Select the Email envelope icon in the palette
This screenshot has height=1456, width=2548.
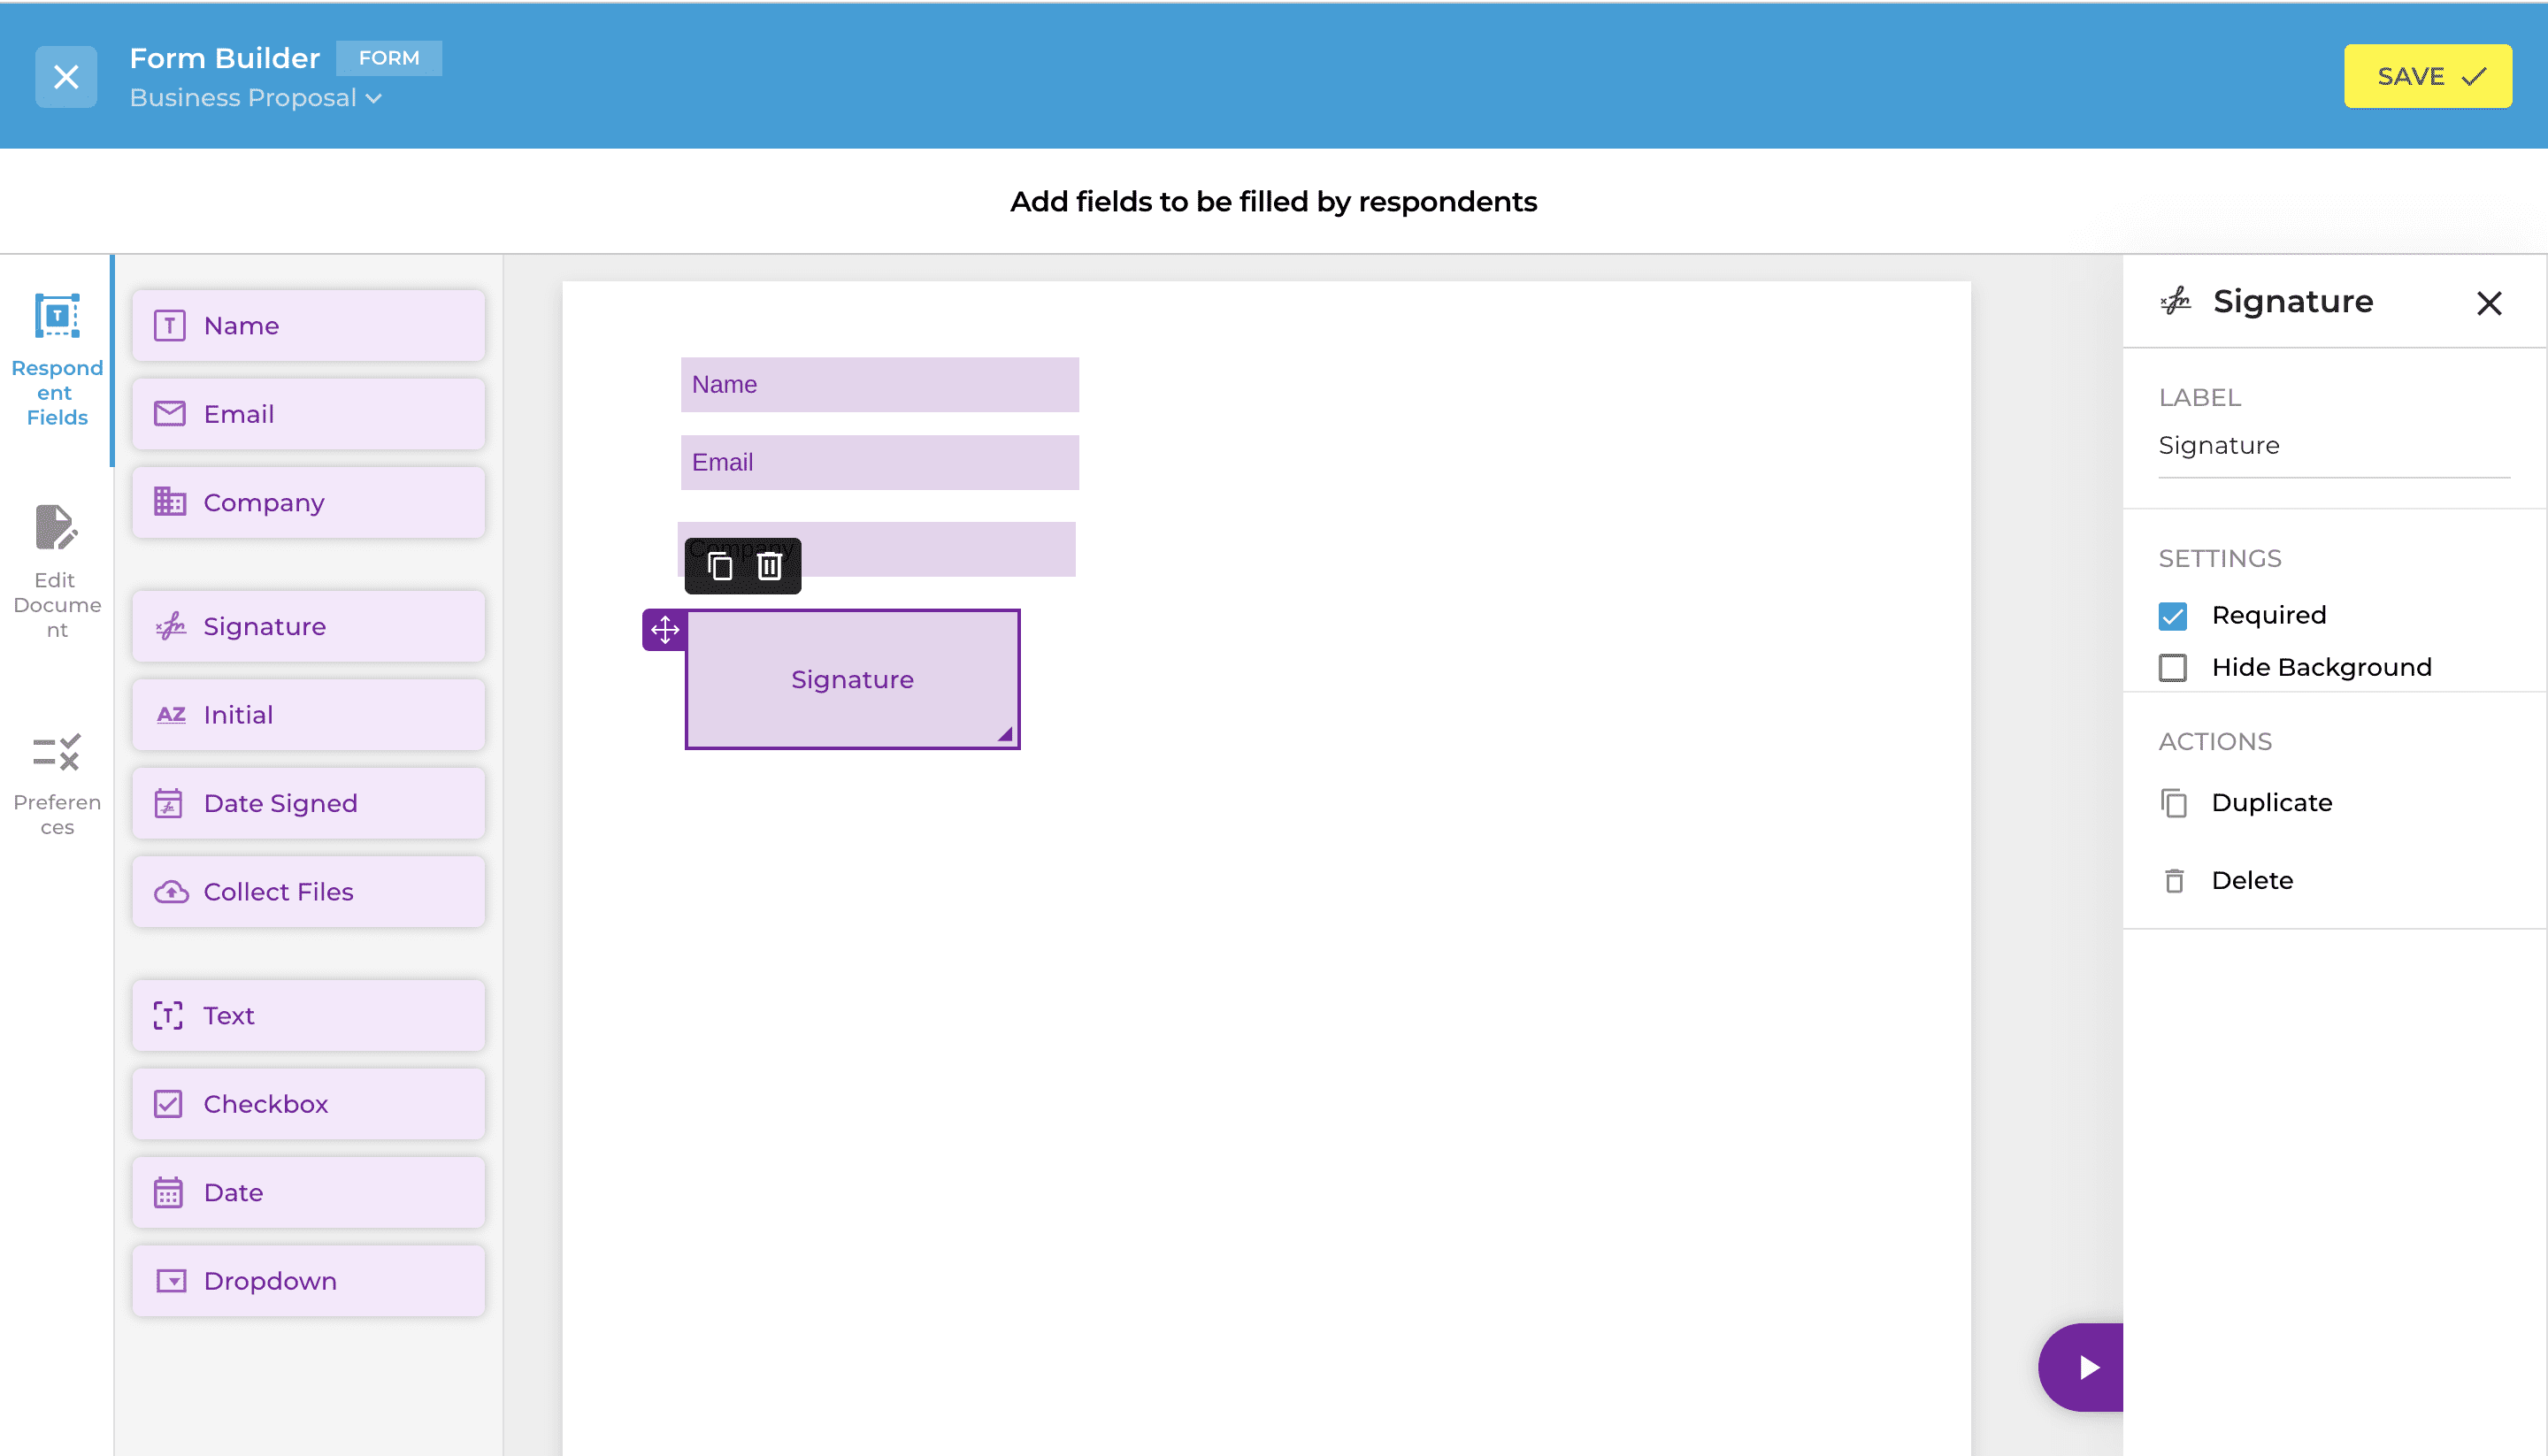point(170,414)
